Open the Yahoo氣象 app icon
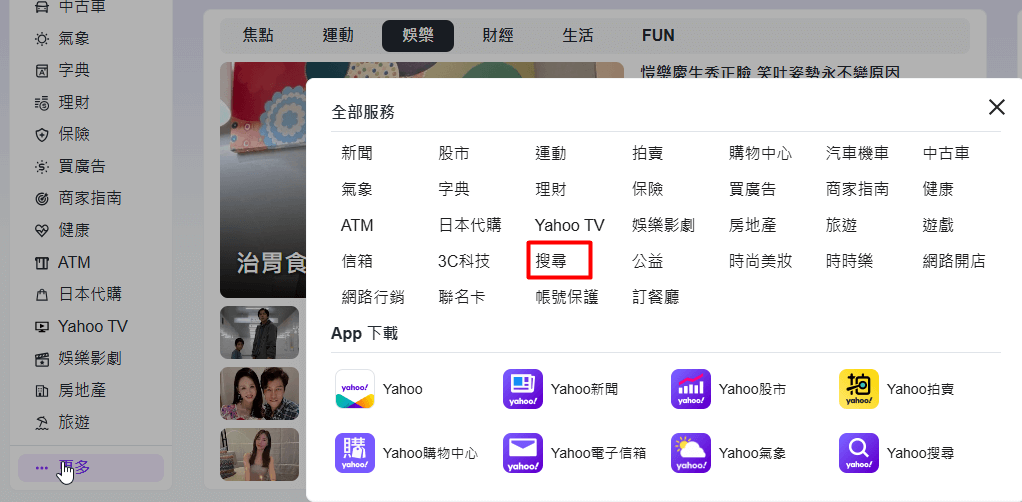The width and height of the screenshot is (1022, 502). click(x=691, y=453)
